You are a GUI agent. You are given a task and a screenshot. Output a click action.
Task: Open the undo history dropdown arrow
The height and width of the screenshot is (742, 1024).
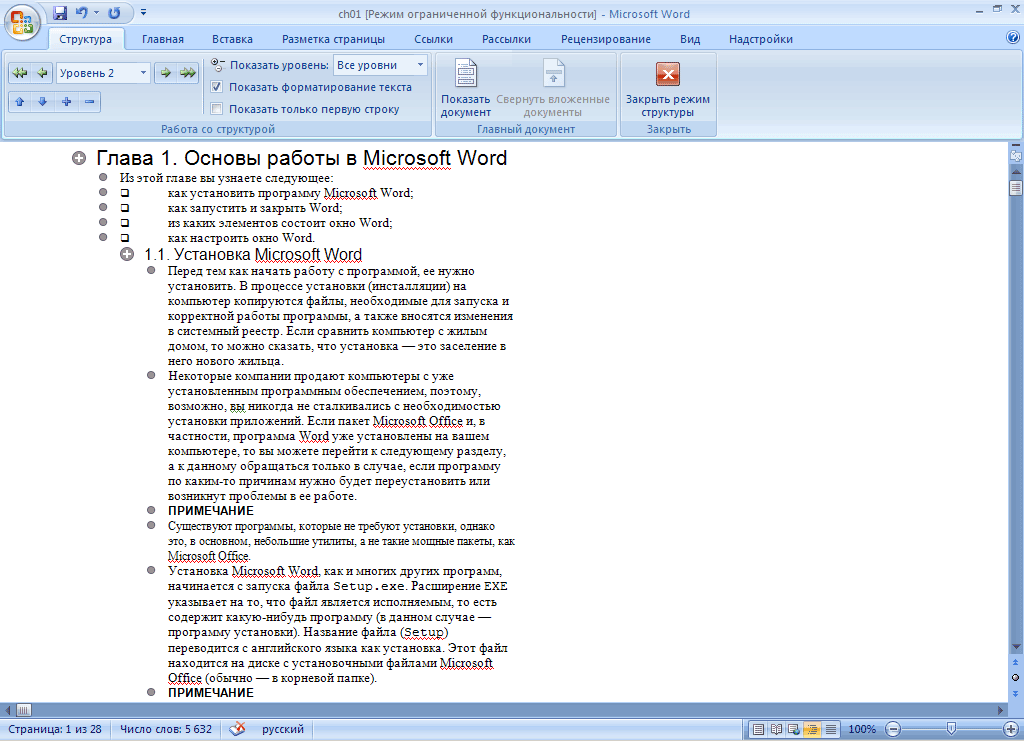click(x=97, y=13)
